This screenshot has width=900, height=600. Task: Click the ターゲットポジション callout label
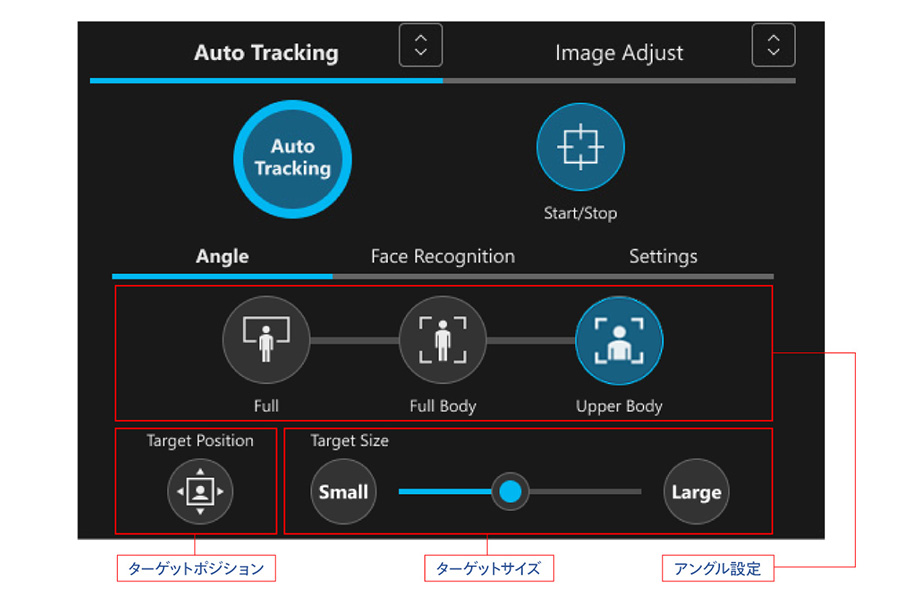(196, 569)
